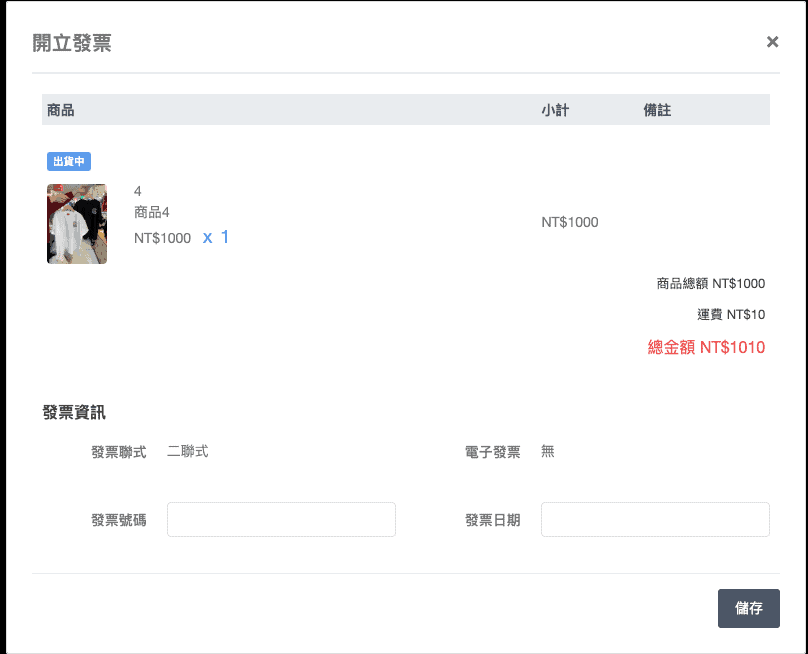Image resolution: width=808 pixels, height=654 pixels.
Task: Click the red 總金額 NT$1010 total
Action: pos(706,347)
